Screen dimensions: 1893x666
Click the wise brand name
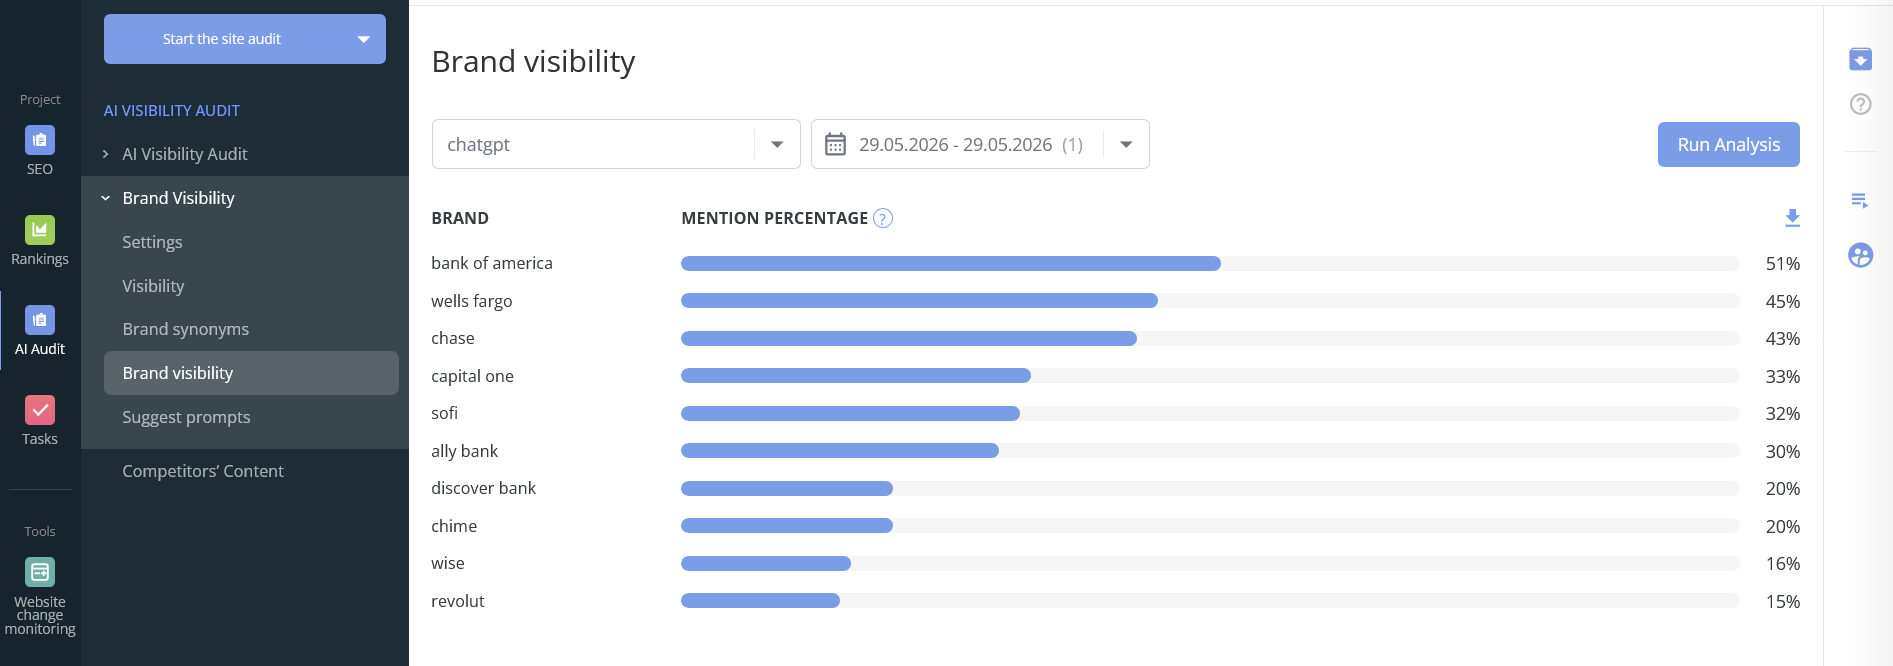448,563
